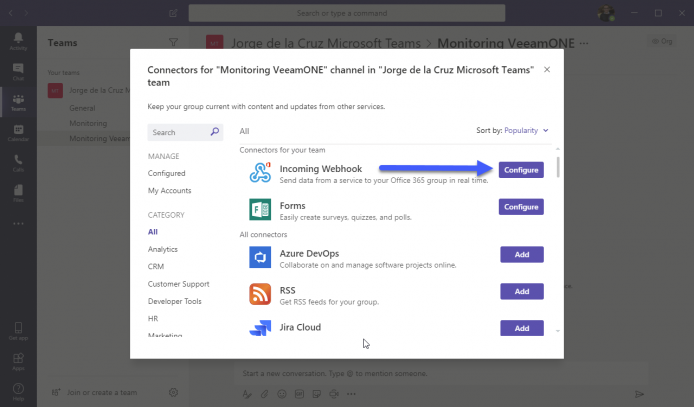Click the search magnifier icon in dialog
Screen dimensions: 694x407
click(215, 132)
